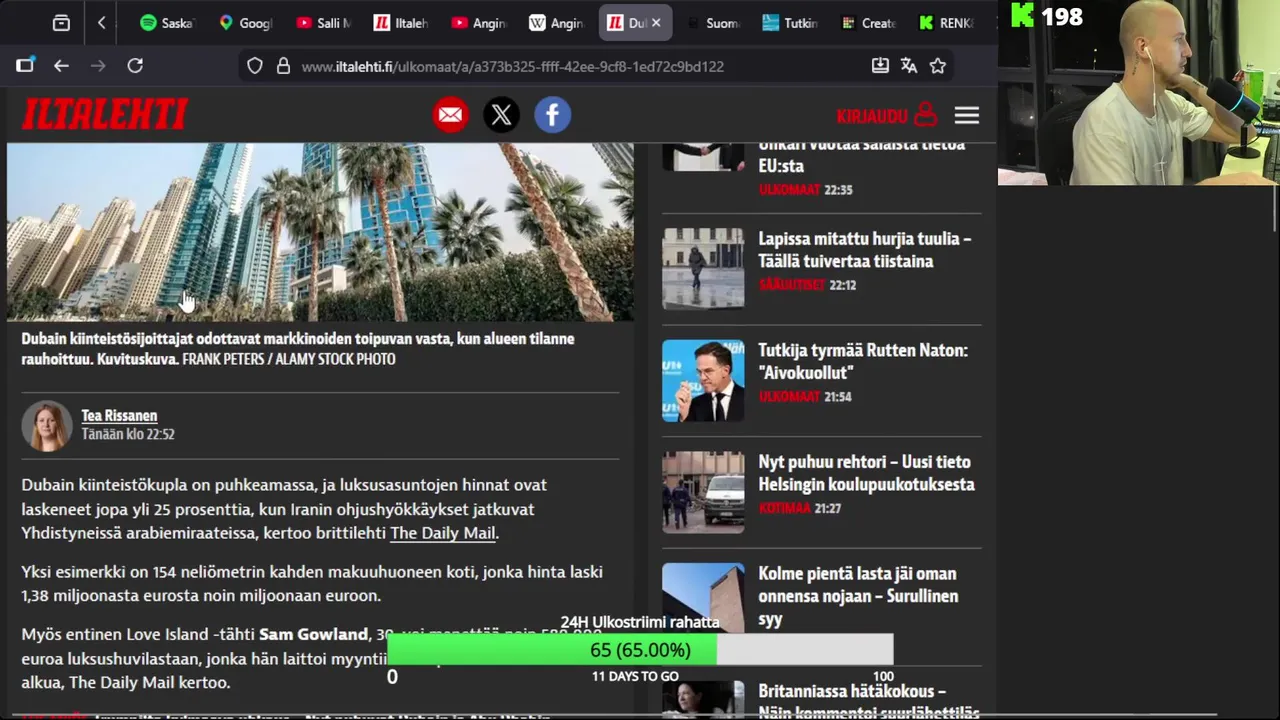Open the Dubai skyscrapers article image
Image resolution: width=1280 pixels, height=720 pixels.
(x=320, y=232)
